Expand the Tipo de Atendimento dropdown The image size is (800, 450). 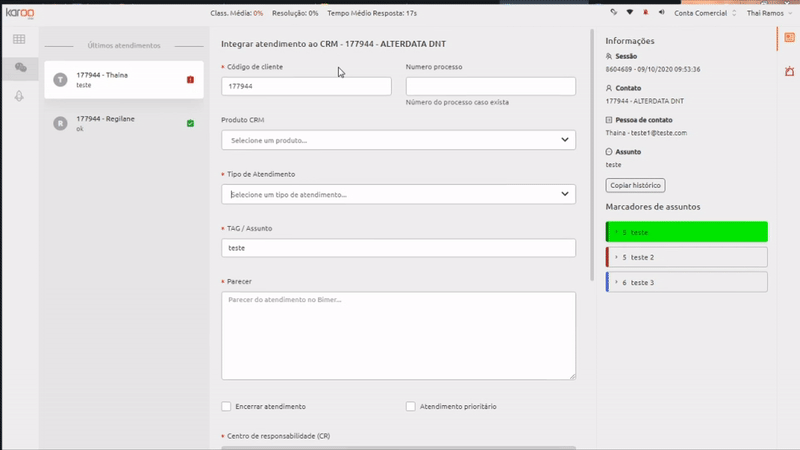[398, 194]
